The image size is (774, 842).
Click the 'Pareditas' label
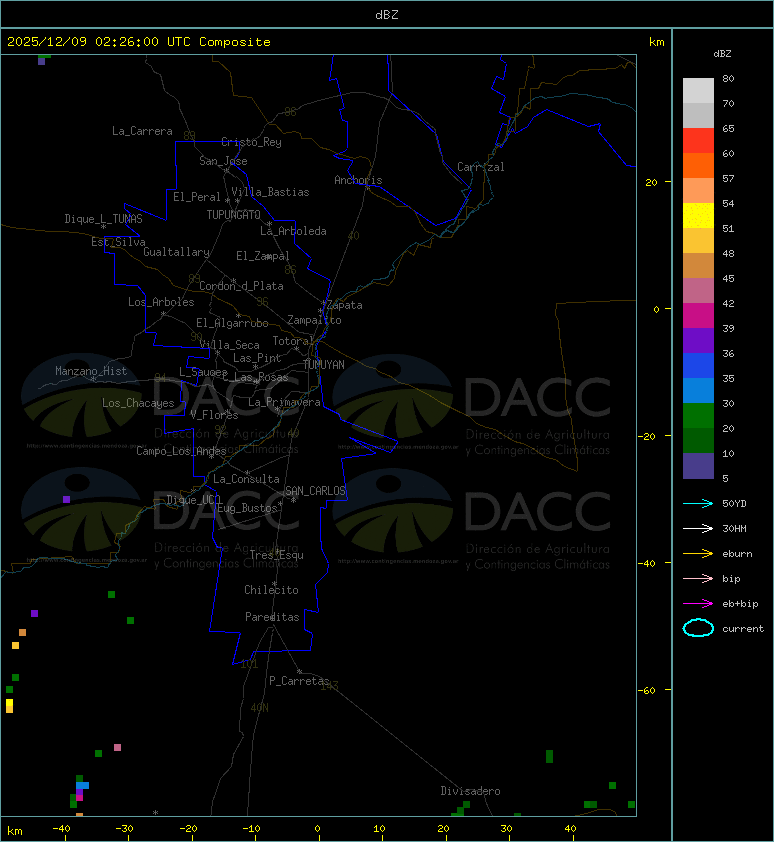pyautogui.click(x=272, y=618)
